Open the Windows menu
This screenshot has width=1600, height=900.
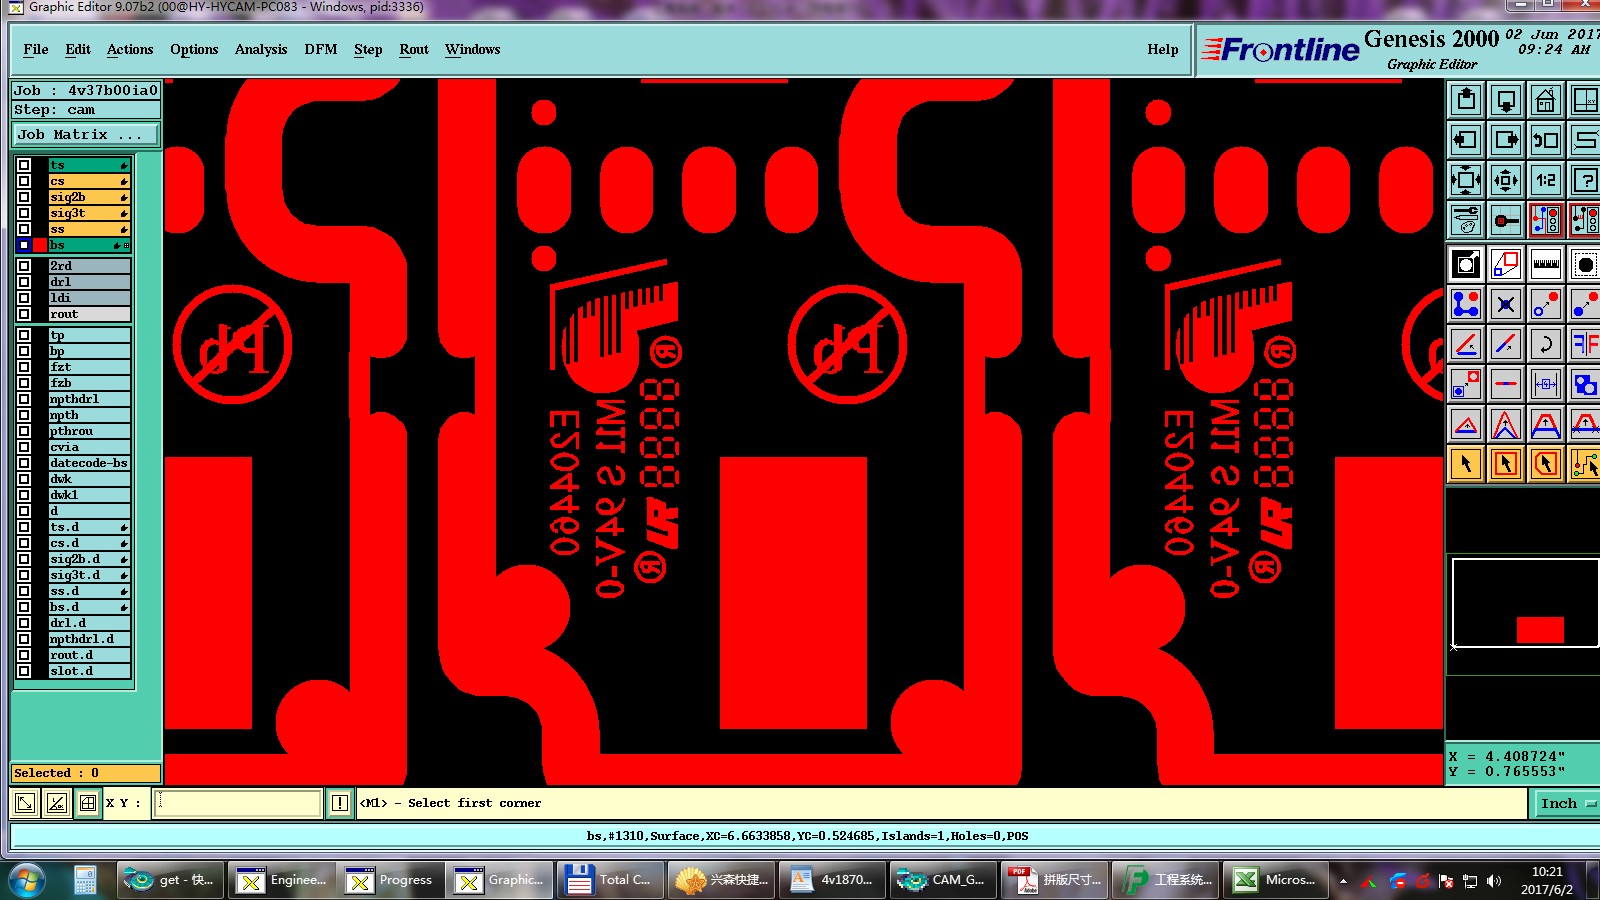pyautogui.click(x=473, y=49)
